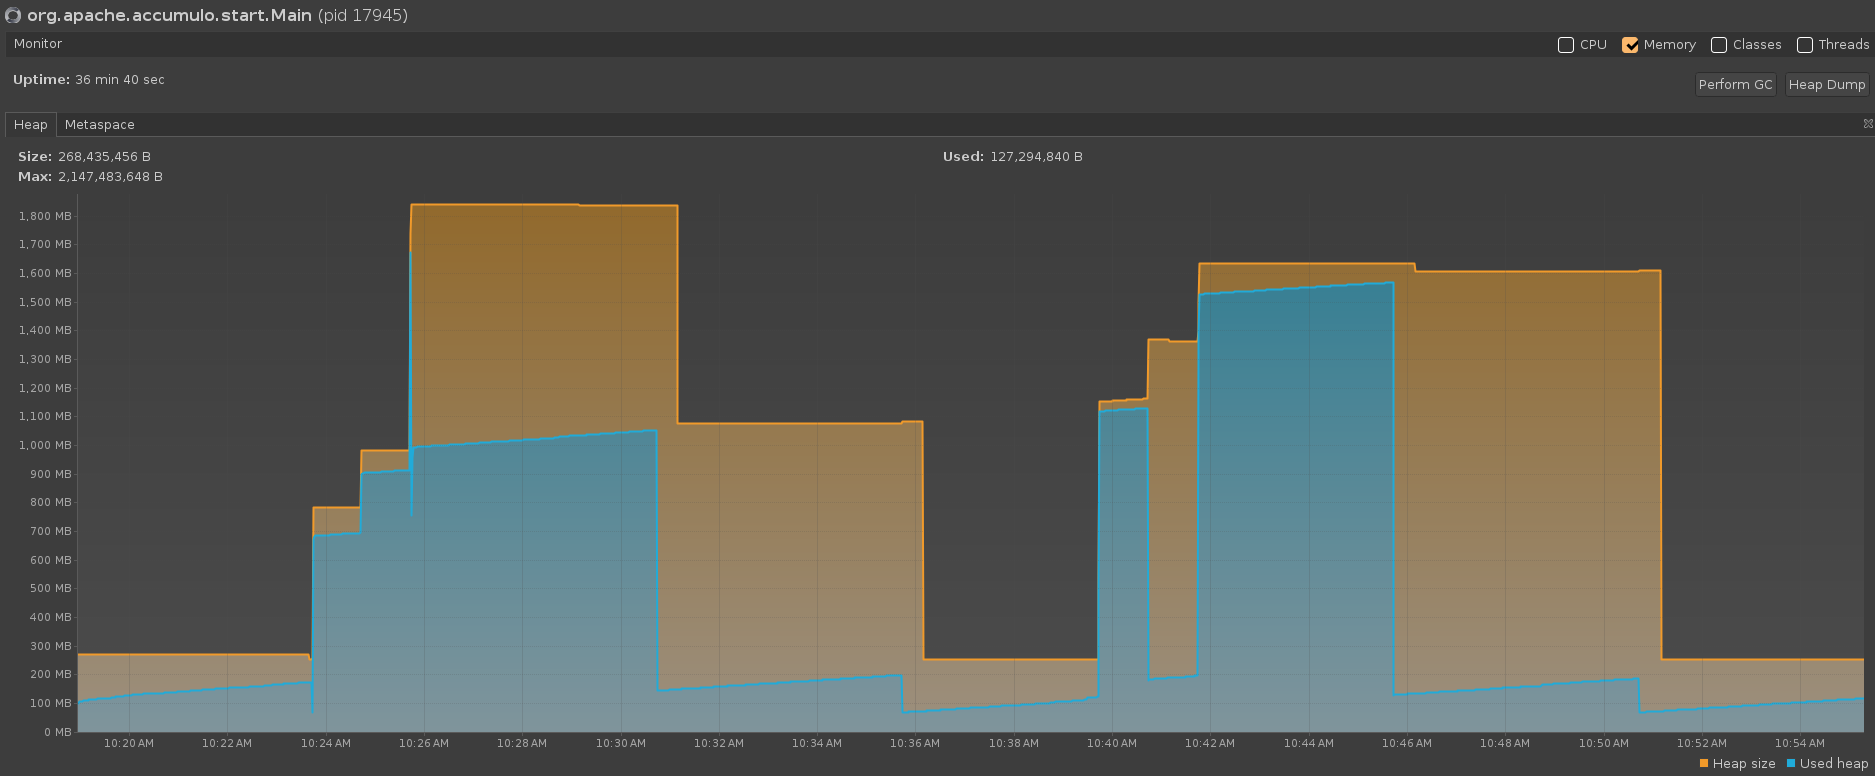Image resolution: width=1875 pixels, height=776 pixels.
Task: Uncheck the Memory checkbox
Action: pyautogui.click(x=1630, y=45)
